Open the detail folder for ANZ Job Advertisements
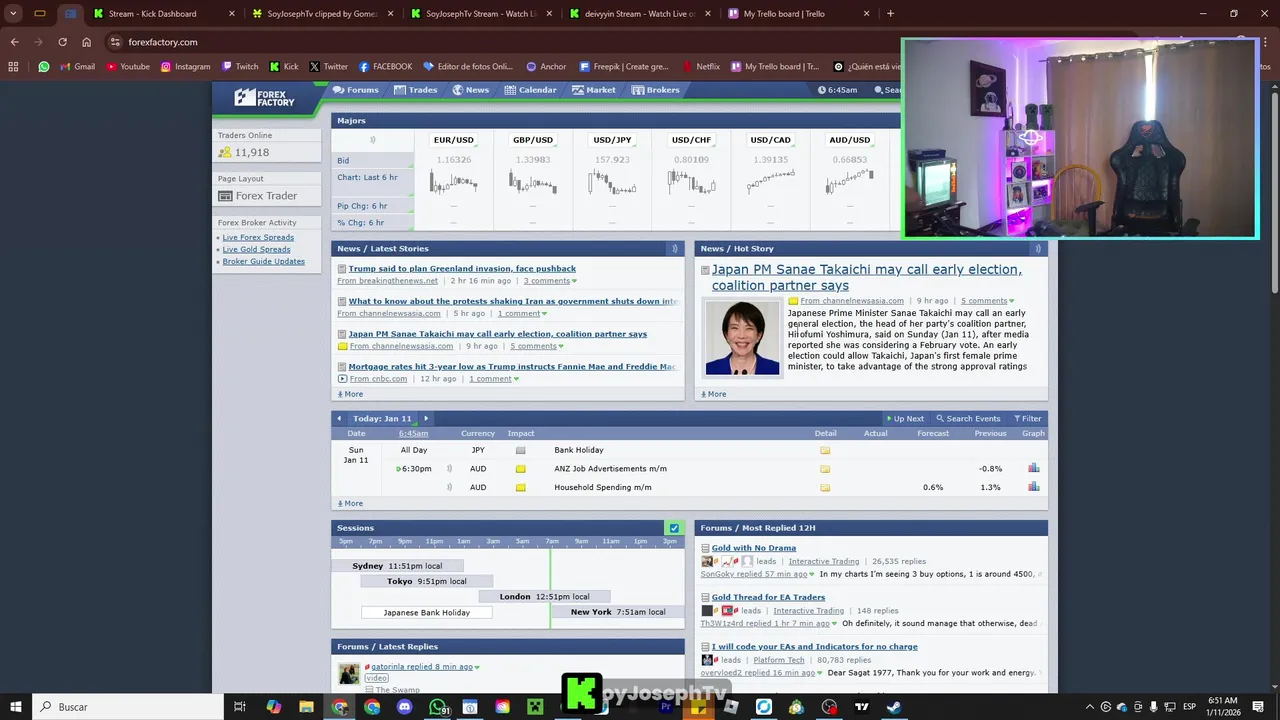The image size is (1280, 720). pyautogui.click(x=825, y=469)
